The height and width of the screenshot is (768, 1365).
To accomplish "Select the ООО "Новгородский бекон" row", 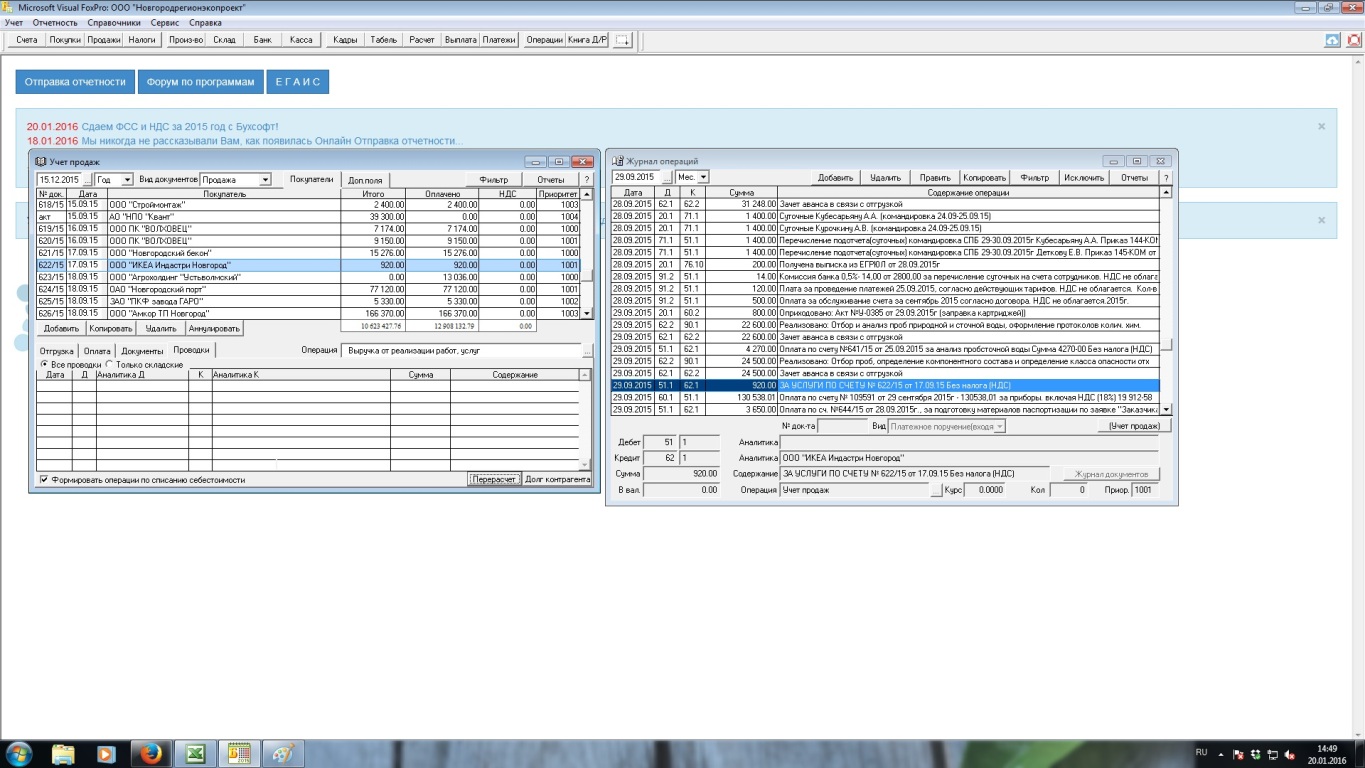I will tap(200, 254).
